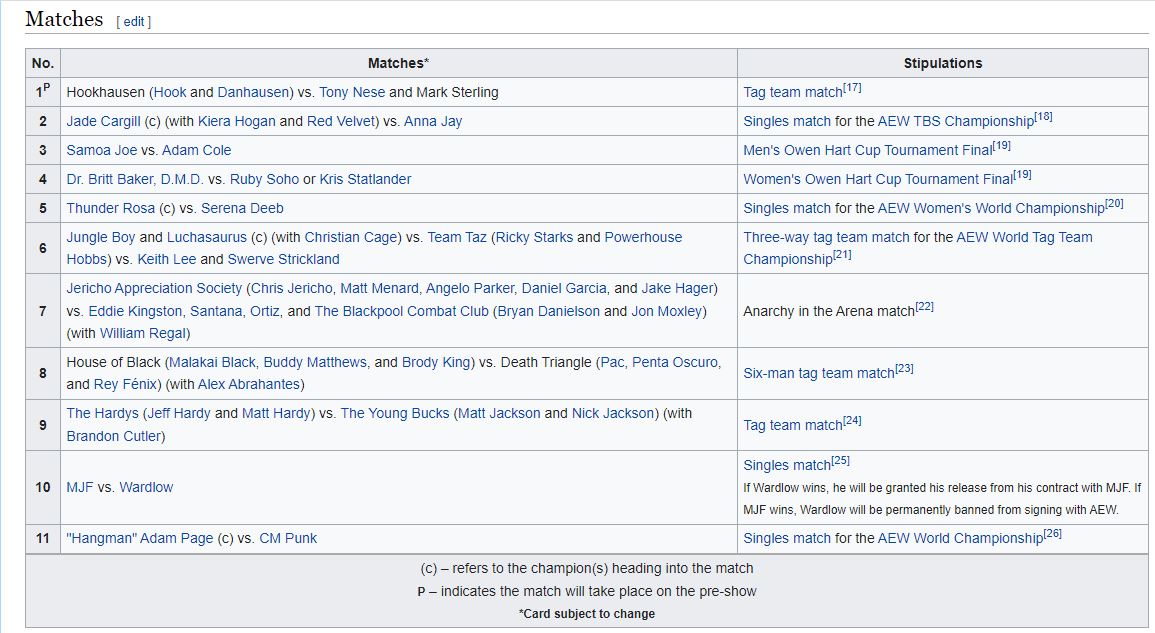This screenshot has height=633, width=1155.
Task: Open the MJF link
Action: [x=80, y=487]
